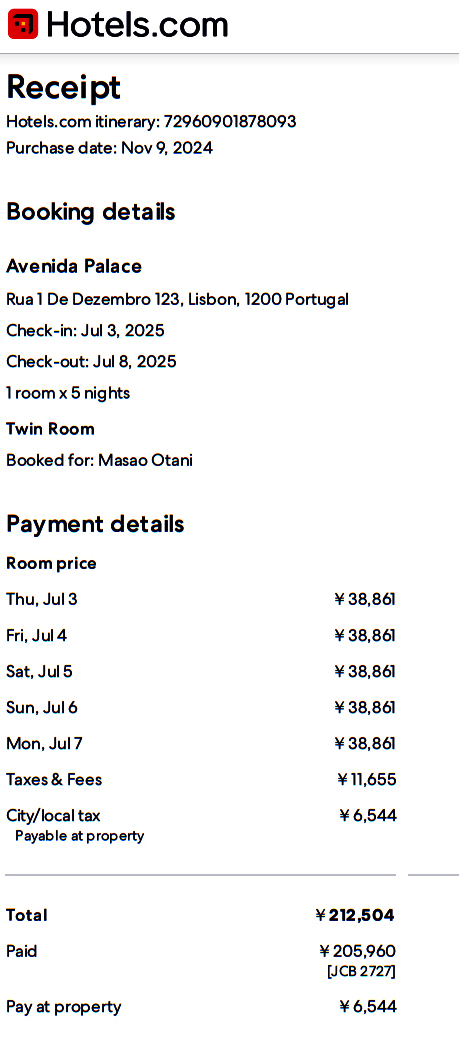
Task: Select the Payment details heading
Action: click(95, 524)
